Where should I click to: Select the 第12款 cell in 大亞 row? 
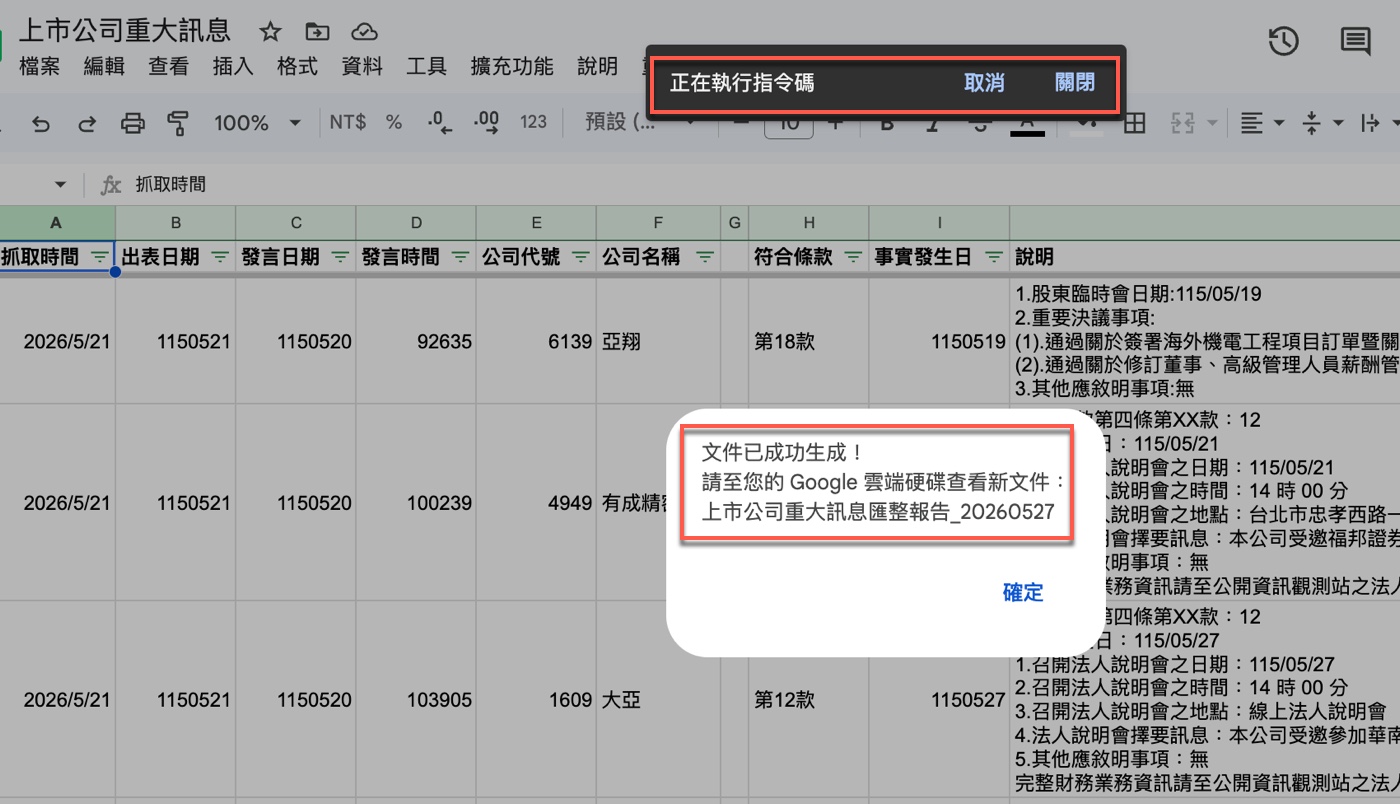pyautogui.click(x=809, y=701)
